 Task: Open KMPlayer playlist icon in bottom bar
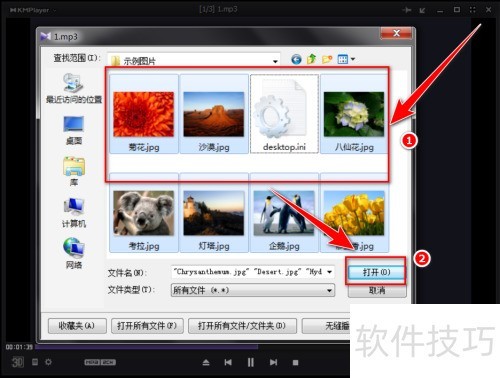coord(35,362)
